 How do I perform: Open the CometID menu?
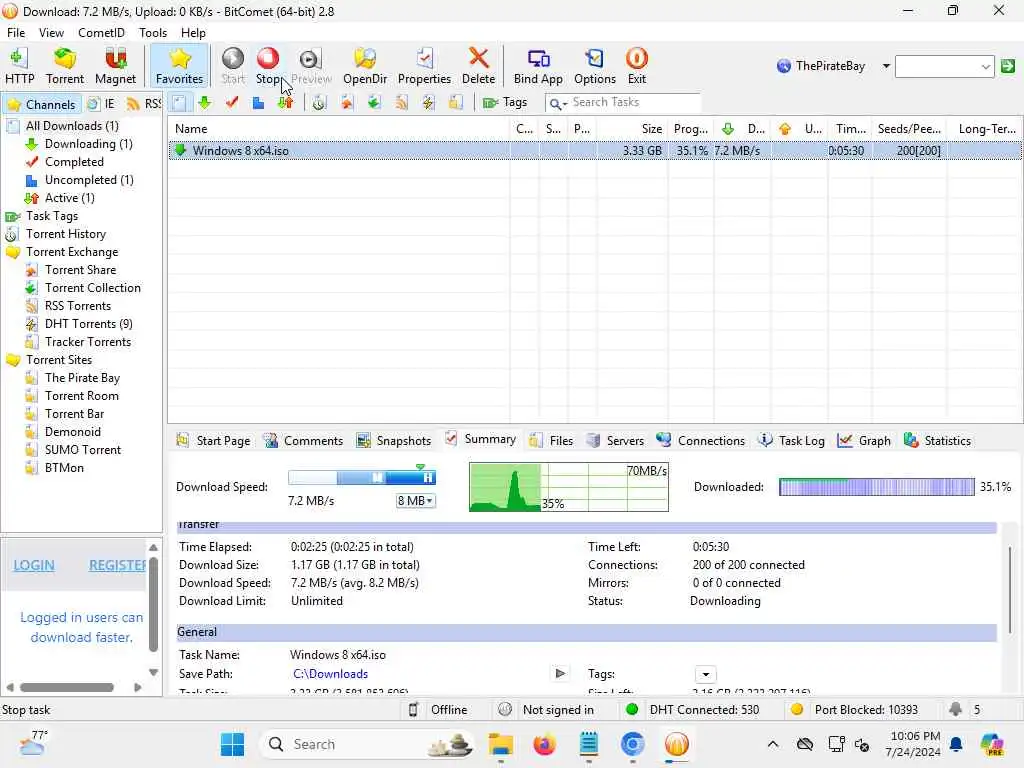[x=101, y=33]
